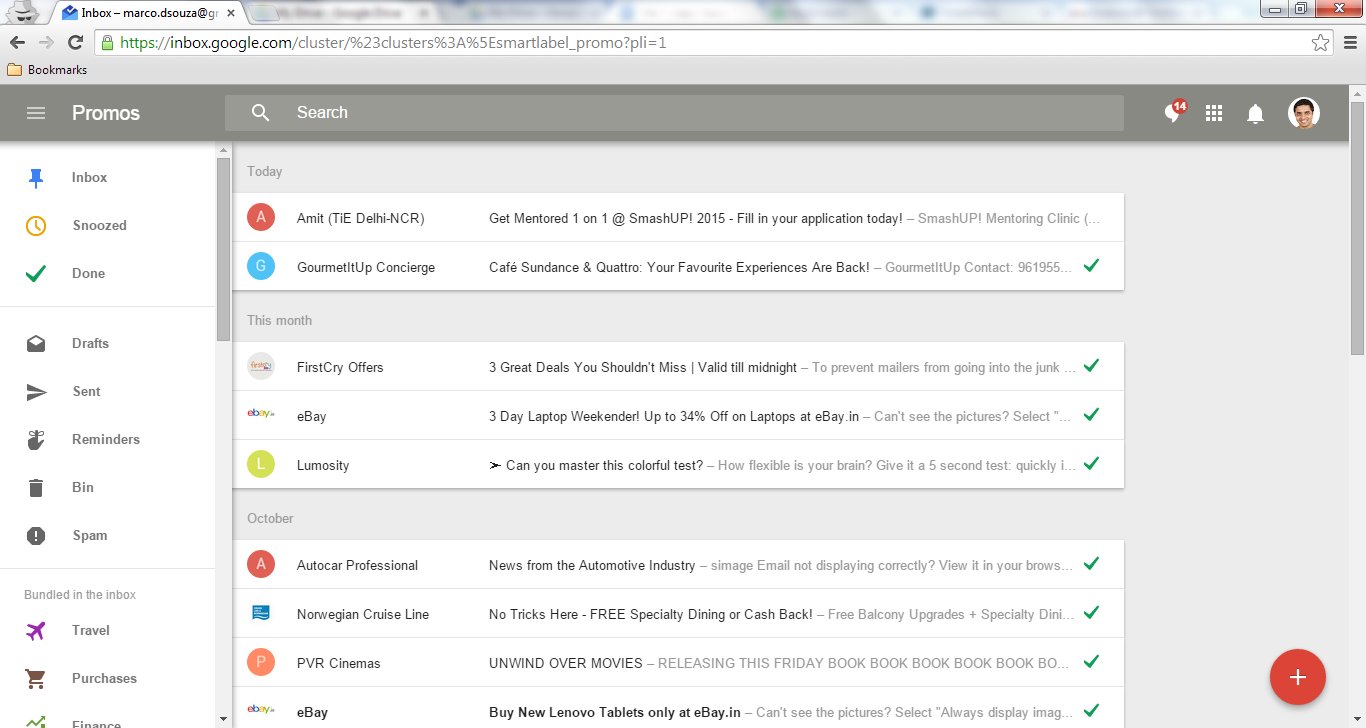
Task: Open News from the Automotive Industry email
Action: 678,565
